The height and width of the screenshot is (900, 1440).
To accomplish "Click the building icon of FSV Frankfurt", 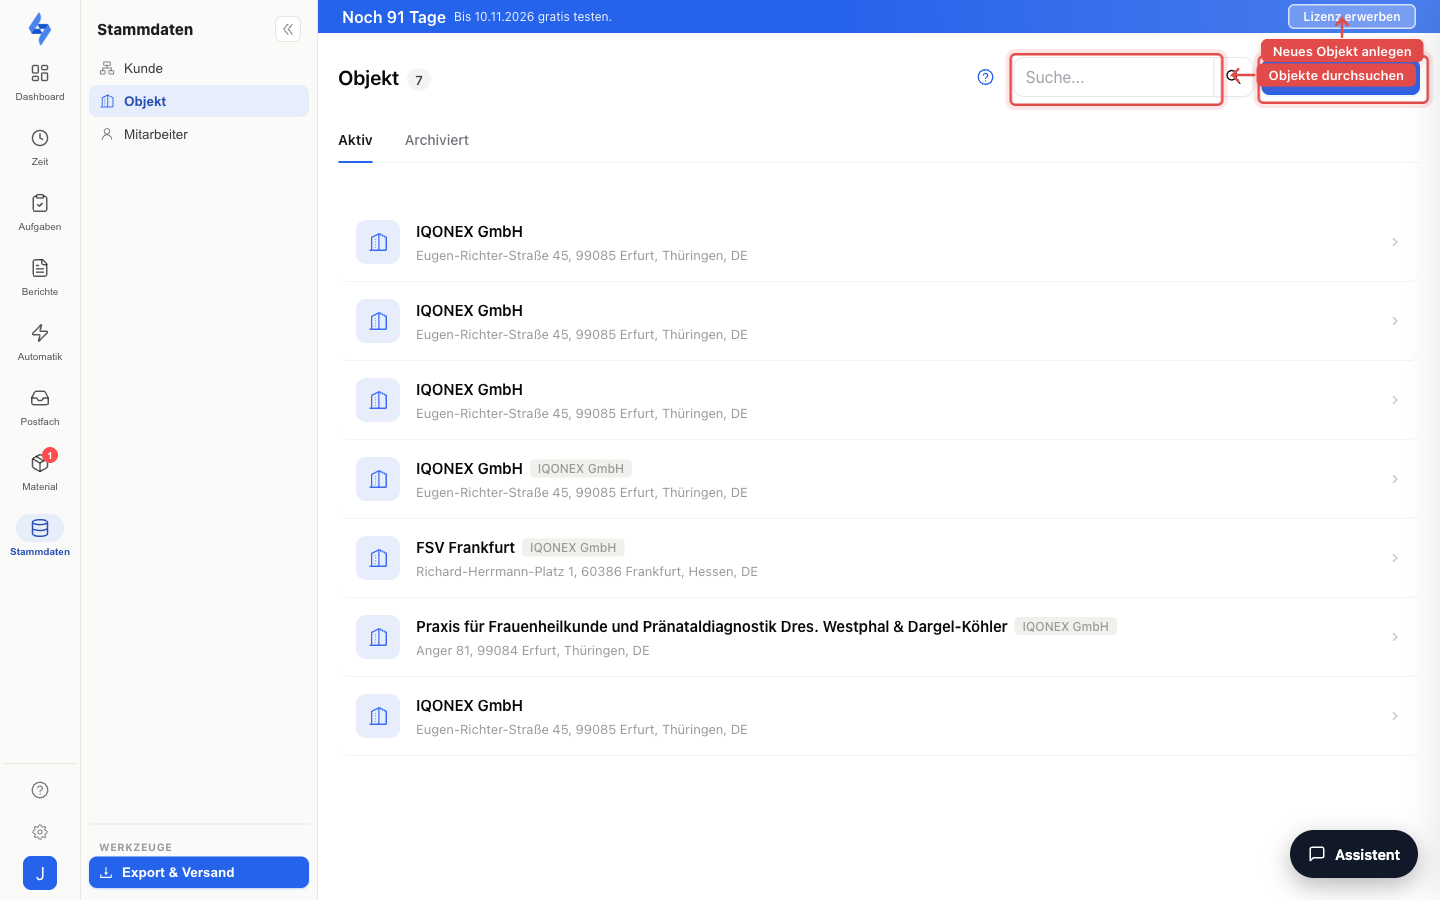I will (x=378, y=558).
